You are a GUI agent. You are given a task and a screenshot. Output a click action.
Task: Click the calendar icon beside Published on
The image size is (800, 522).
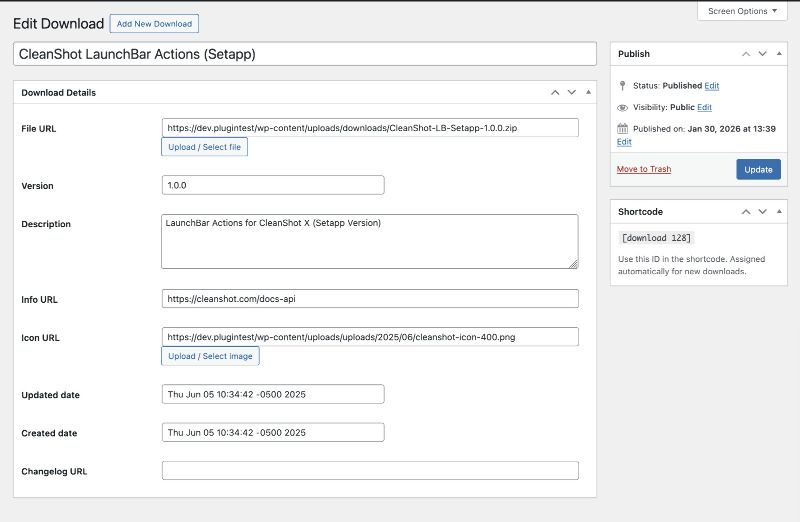coord(622,128)
